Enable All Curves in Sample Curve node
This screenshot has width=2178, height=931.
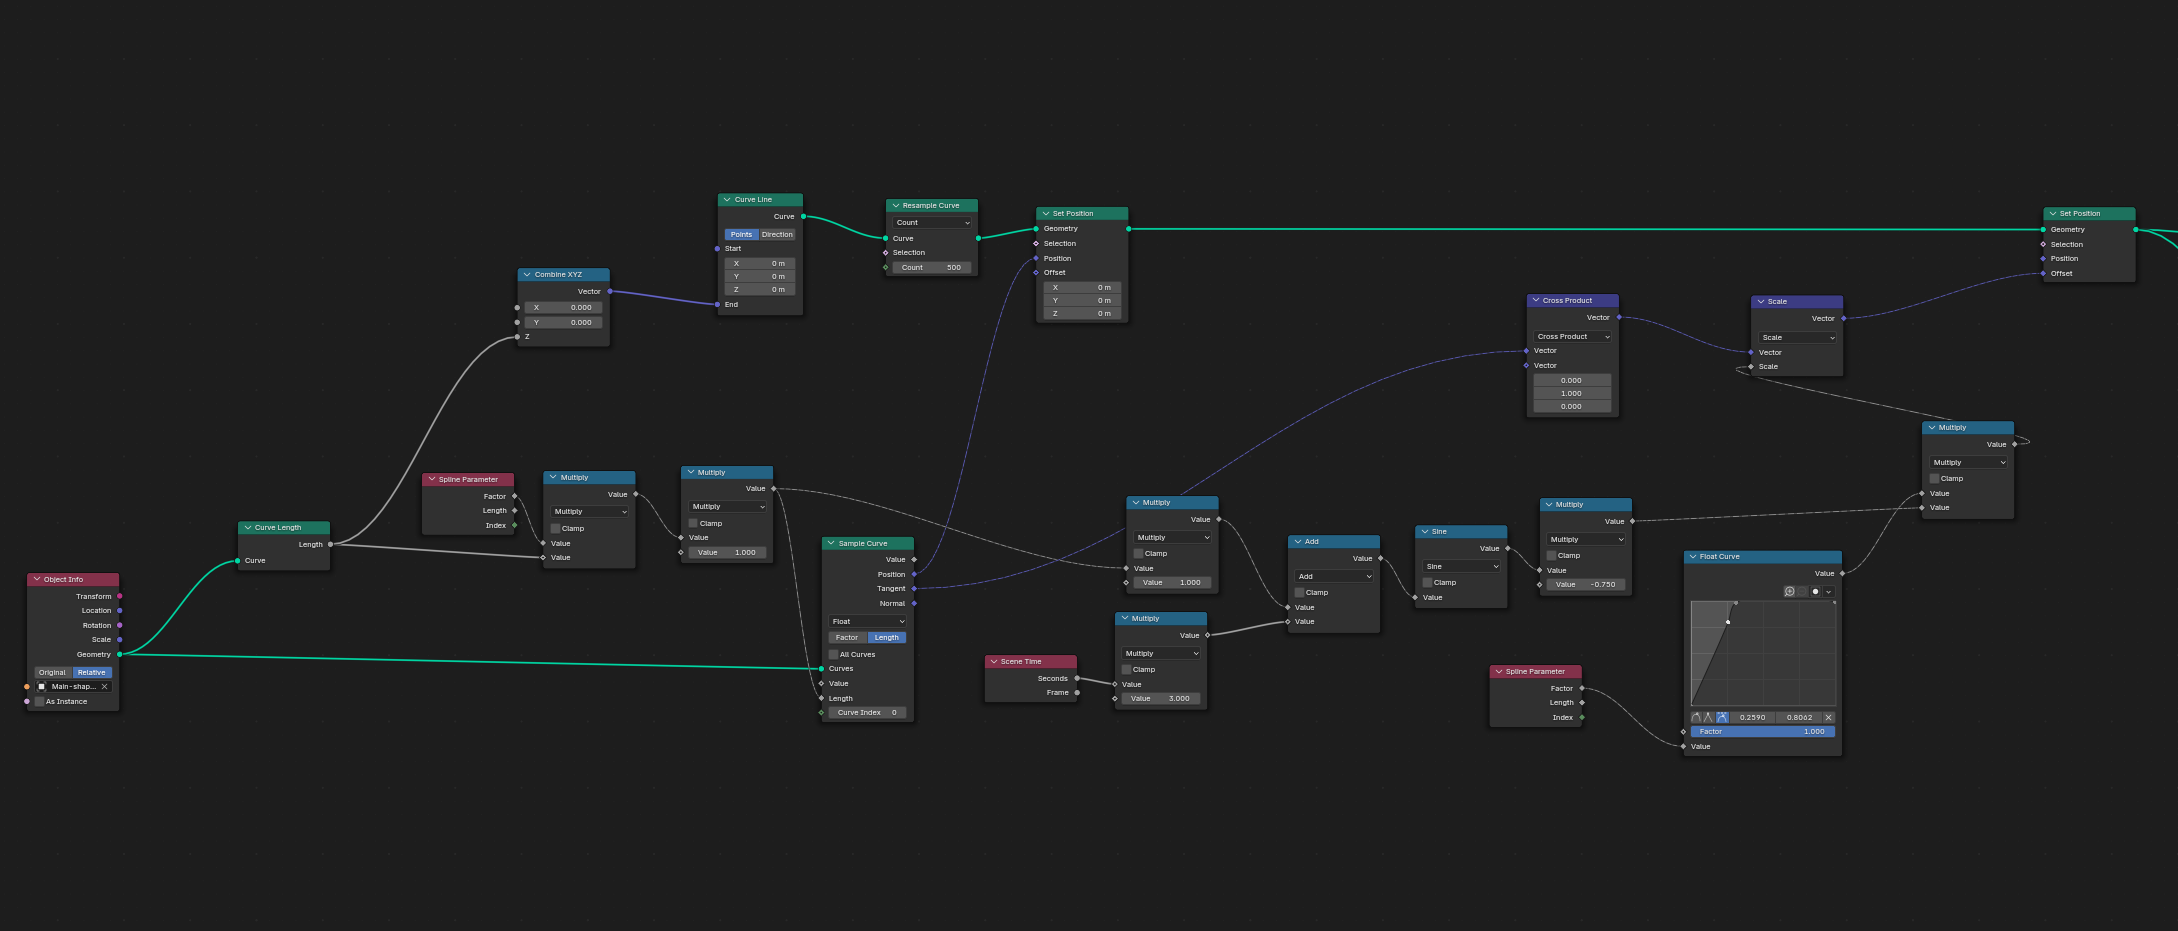[833, 654]
